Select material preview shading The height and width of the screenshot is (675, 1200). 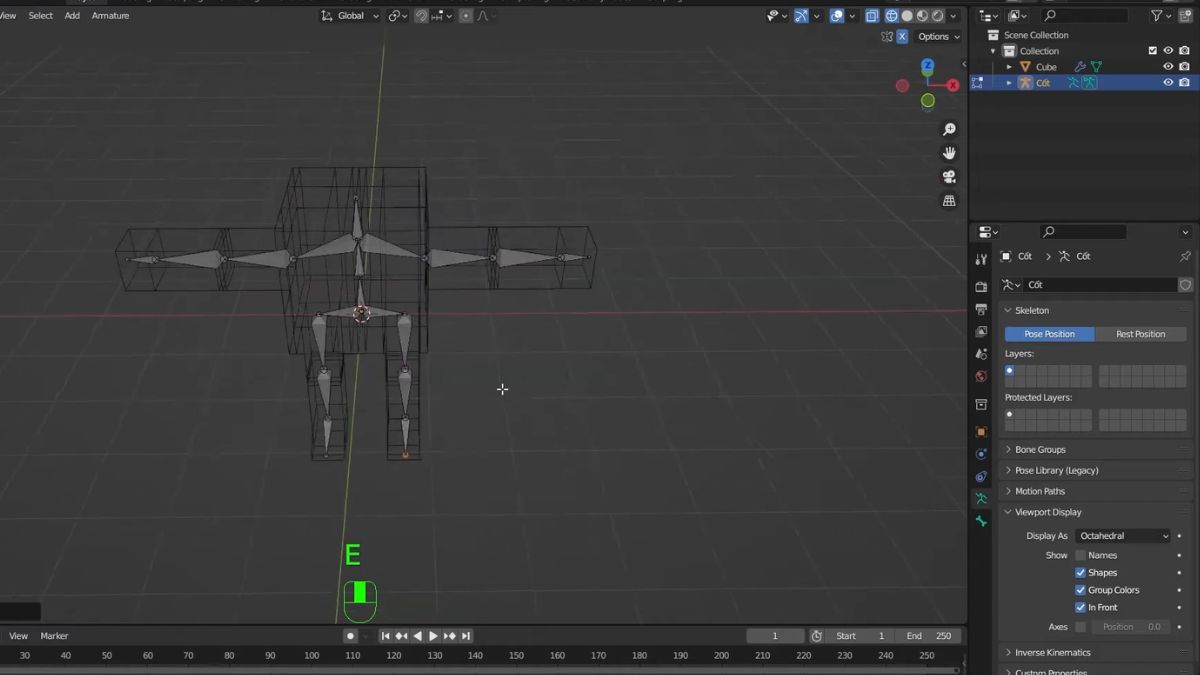tap(922, 16)
